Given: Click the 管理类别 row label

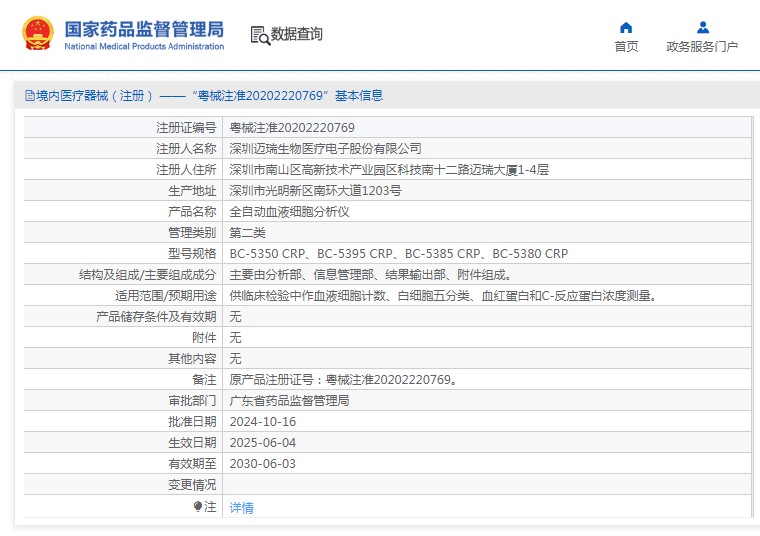Looking at the screenshot, I should (192, 233).
